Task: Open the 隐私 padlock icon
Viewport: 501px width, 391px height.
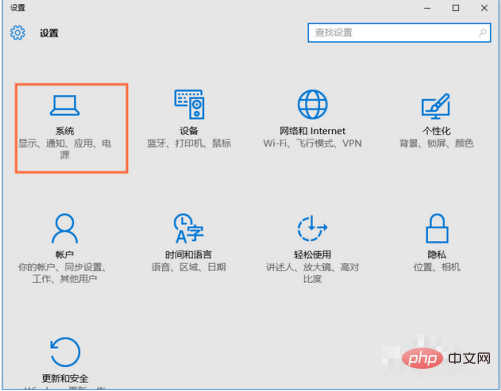Action: point(437,228)
